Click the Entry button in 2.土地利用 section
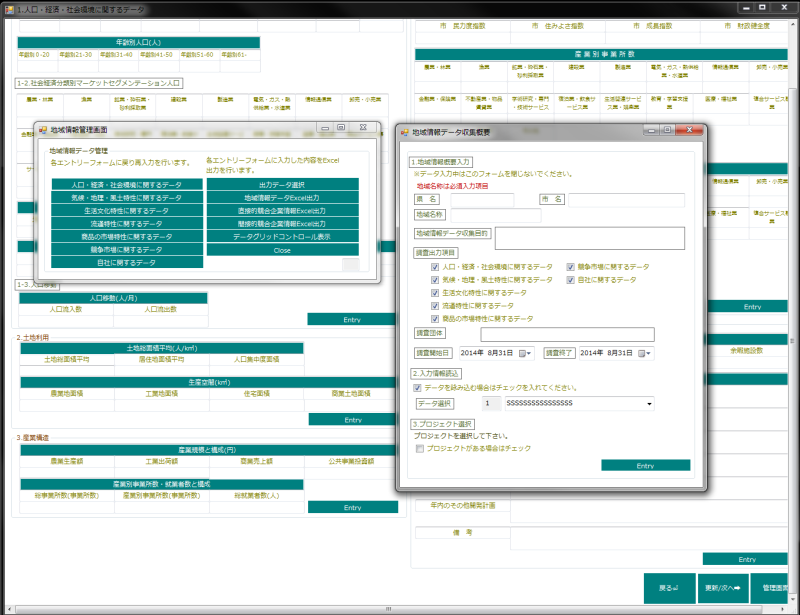Viewport: 800px width, 615px height. point(353,420)
